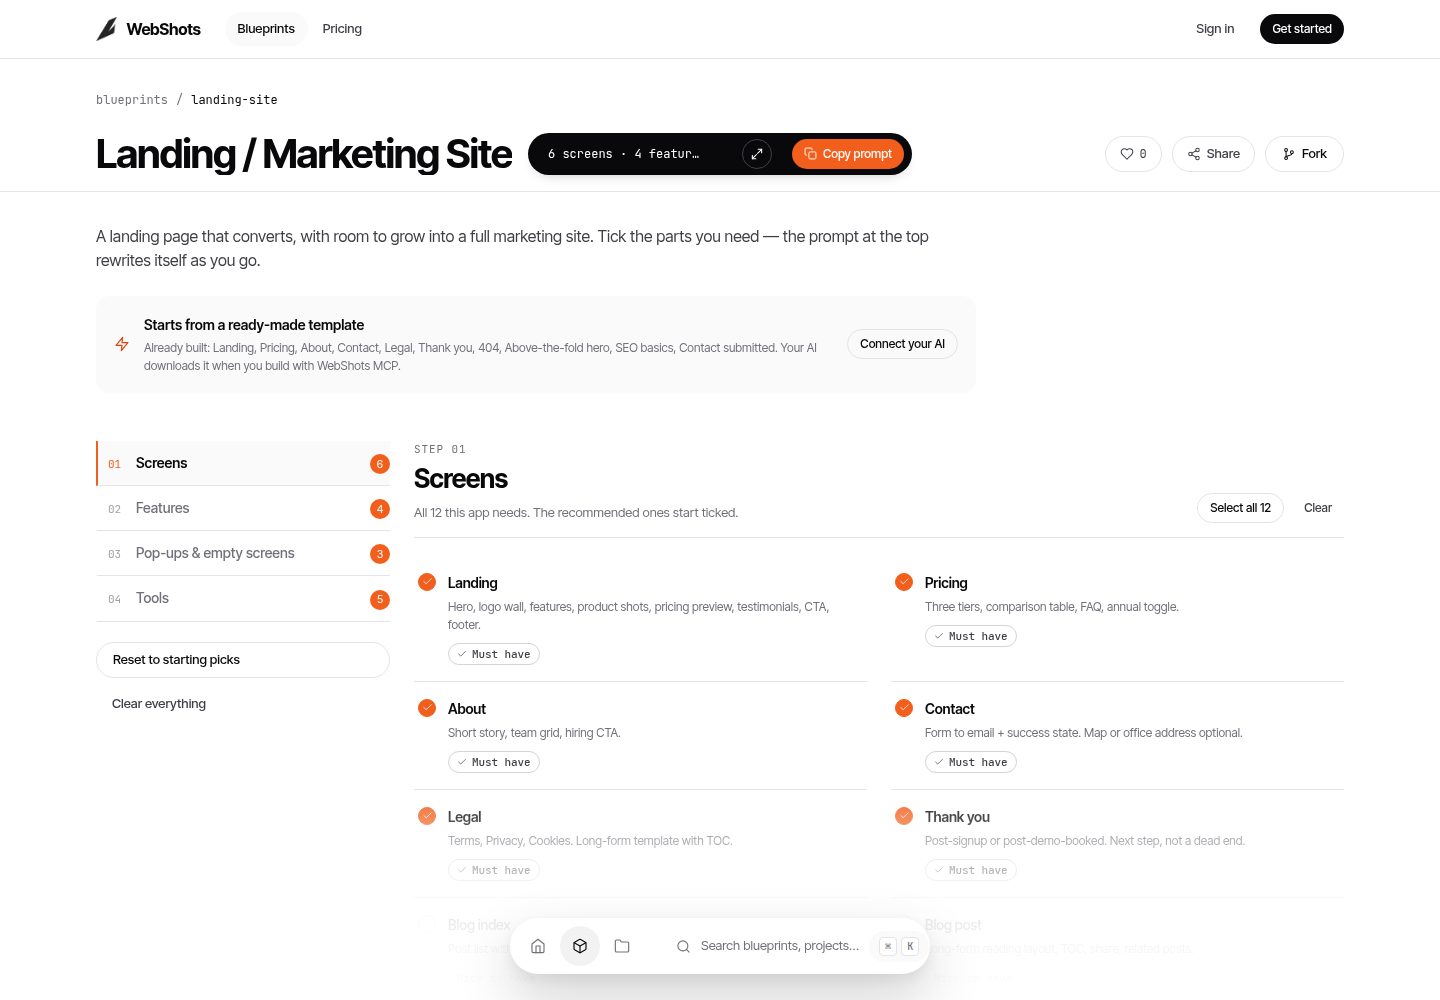Image resolution: width=1440 pixels, height=1000 pixels.
Task: Copy the prompt with Copy prompt button
Action: [848, 154]
